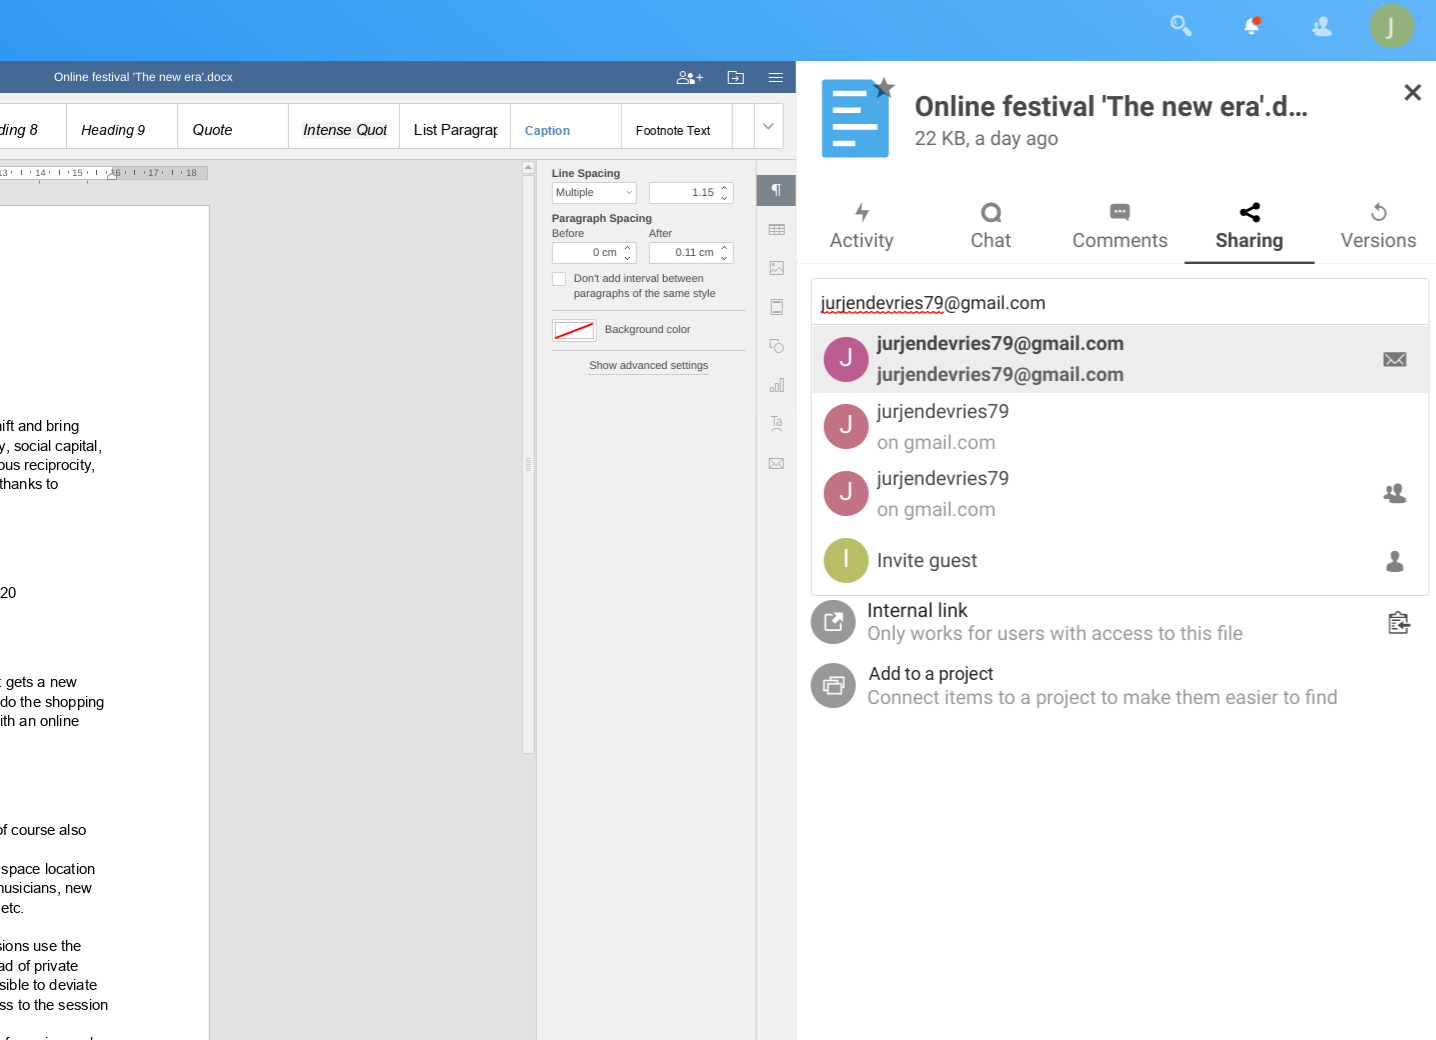Image resolution: width=1436 pixels, height=1040 pixels.
Task: Increase line spacing value stepper up
Action: tap(725, 188)
